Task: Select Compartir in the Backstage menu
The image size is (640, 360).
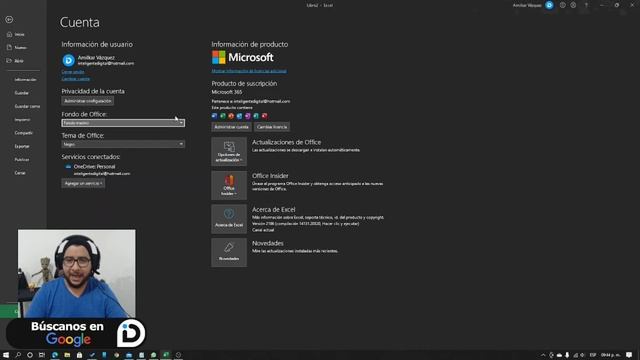Action: coord(24,133)
